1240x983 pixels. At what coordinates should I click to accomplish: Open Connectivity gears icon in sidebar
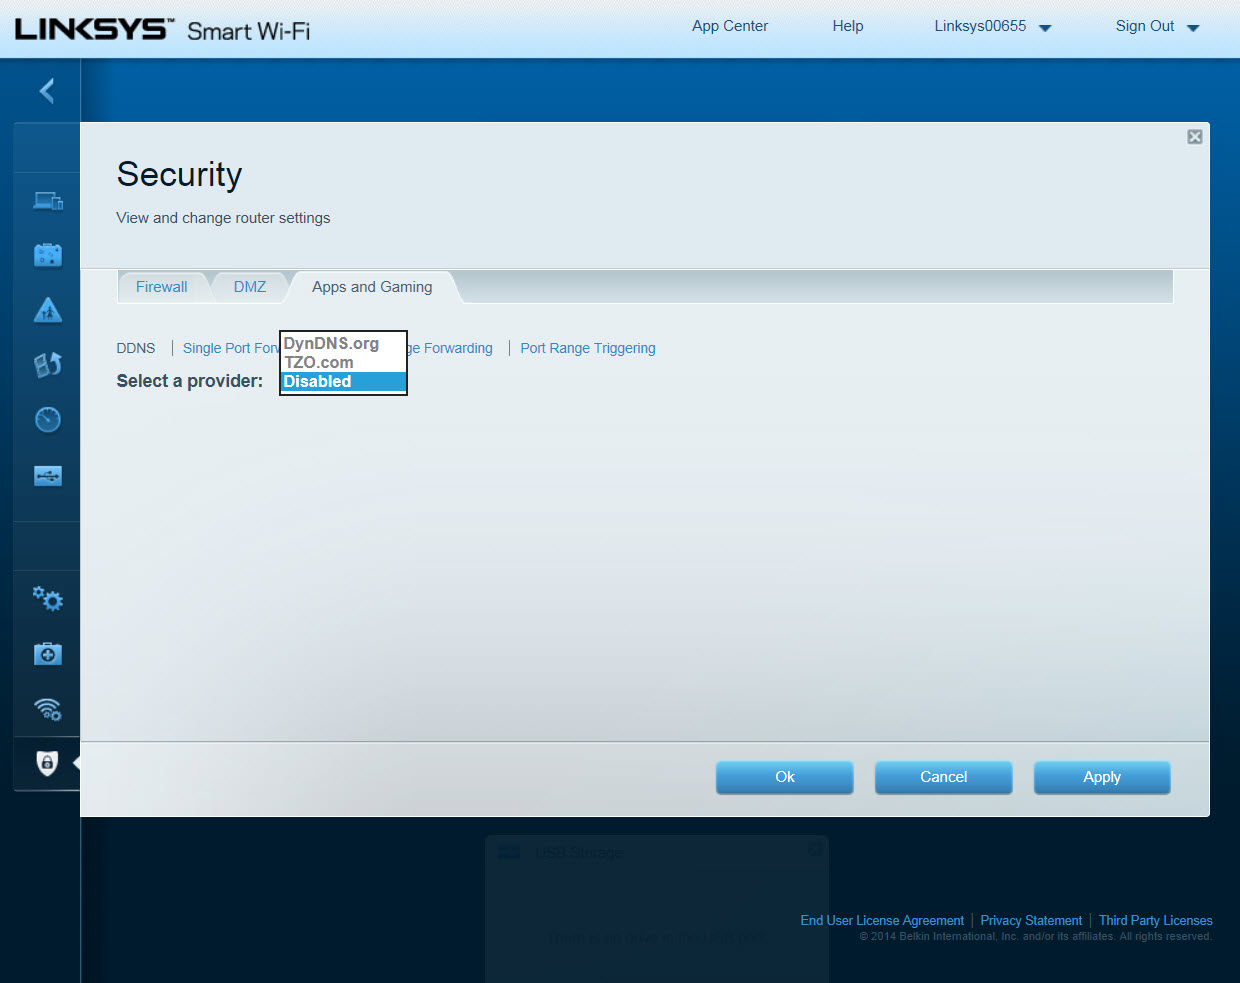pyautogui.click(x=48, y=599)
